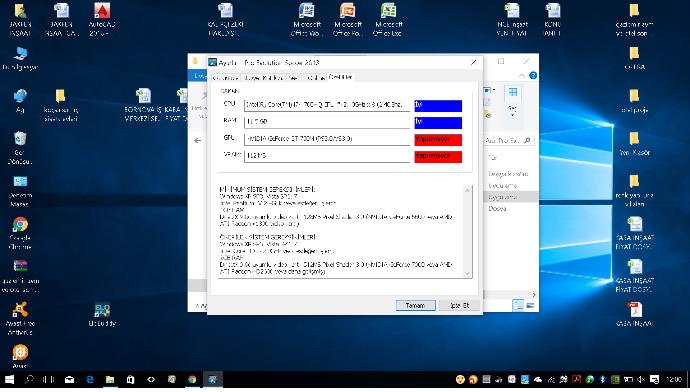Launch Microsoft Office PowerPoint desktop shortcut
The height and width of the screenshot is (392, 690).
click(348, 19)
